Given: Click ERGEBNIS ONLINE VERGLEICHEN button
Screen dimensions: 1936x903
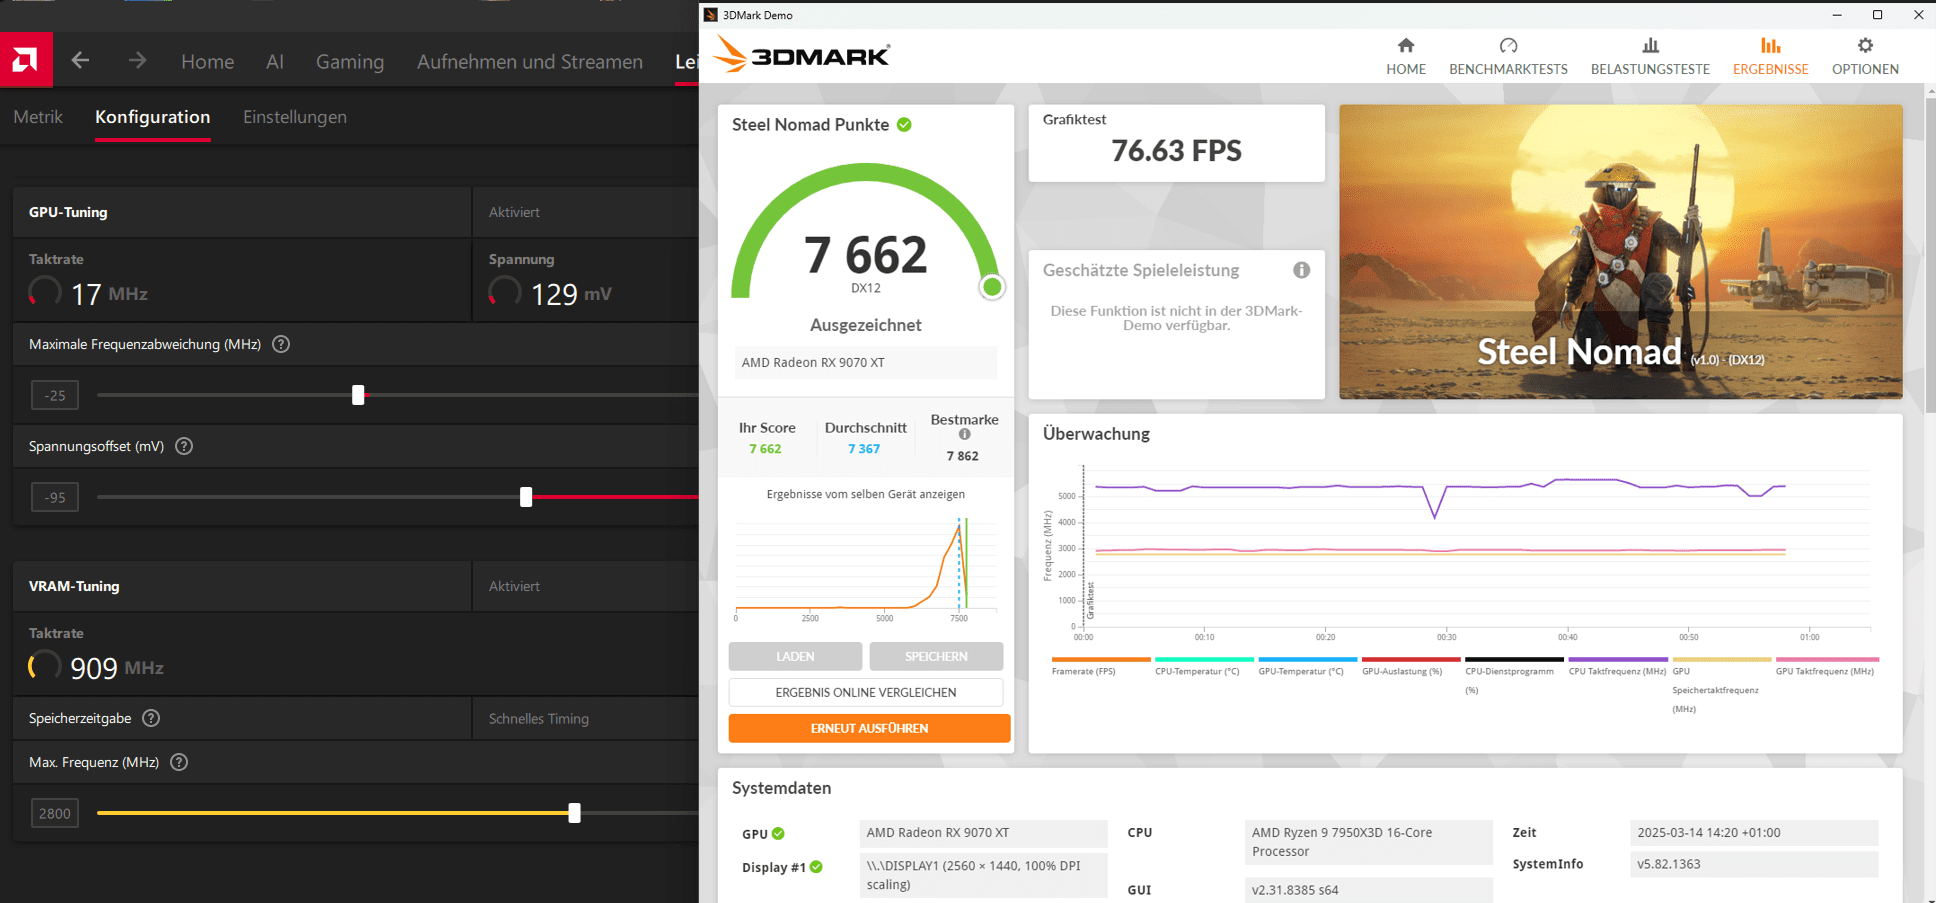Looking at the screenshot, I should coord(866,692).
